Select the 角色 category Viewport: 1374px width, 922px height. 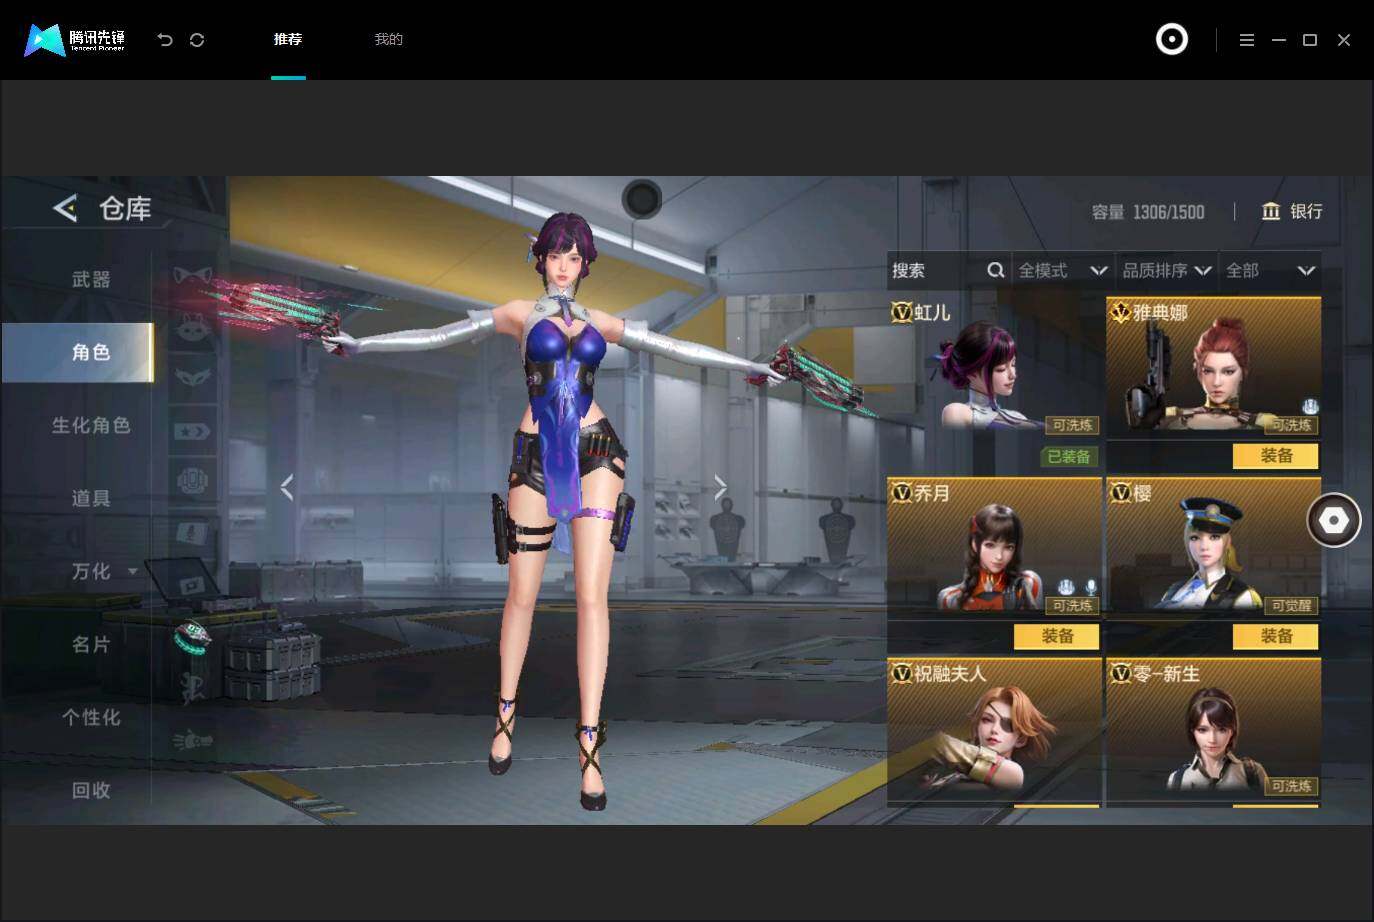click(77, 352)
